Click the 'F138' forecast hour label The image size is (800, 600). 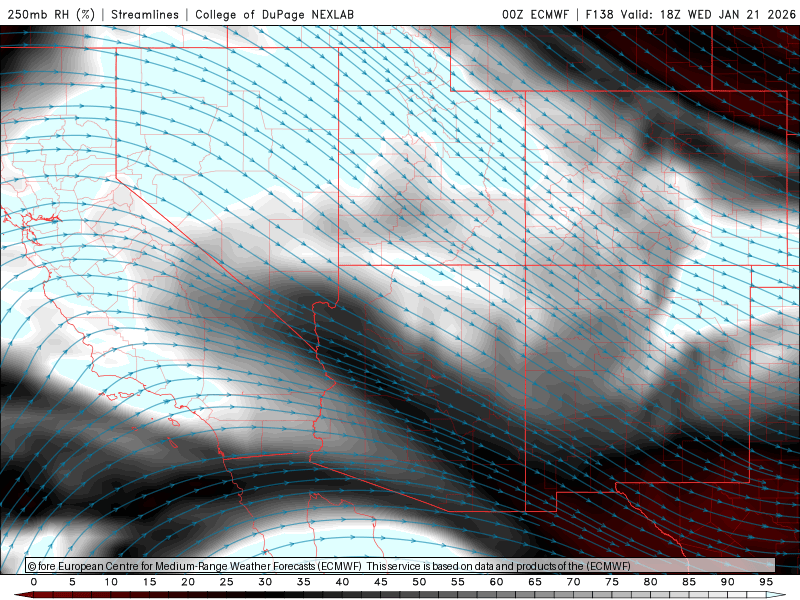(599, 14)
